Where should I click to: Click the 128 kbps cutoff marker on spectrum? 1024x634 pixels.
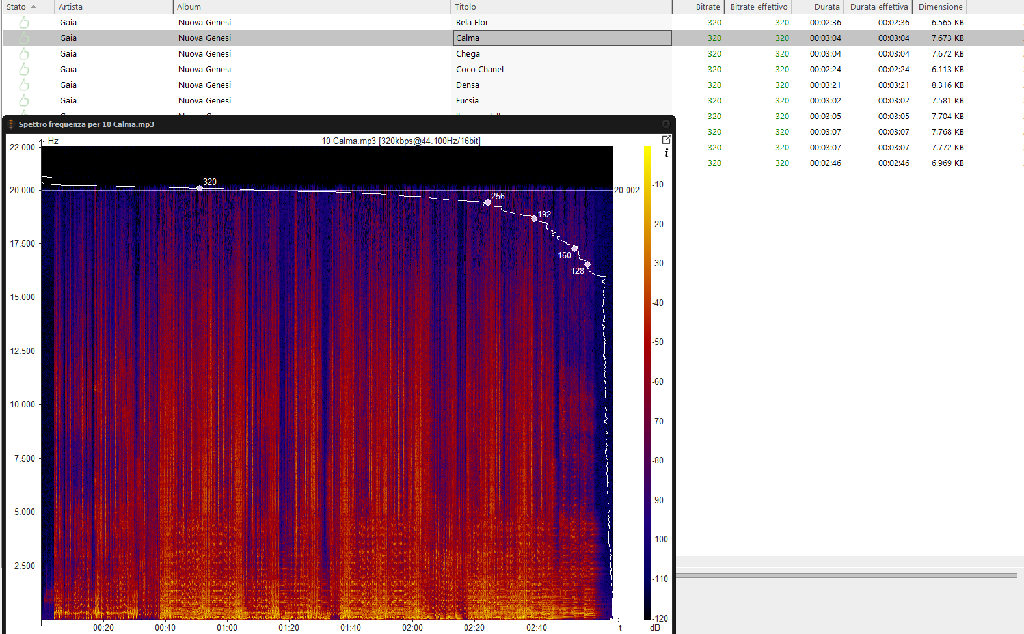point(588,264)
